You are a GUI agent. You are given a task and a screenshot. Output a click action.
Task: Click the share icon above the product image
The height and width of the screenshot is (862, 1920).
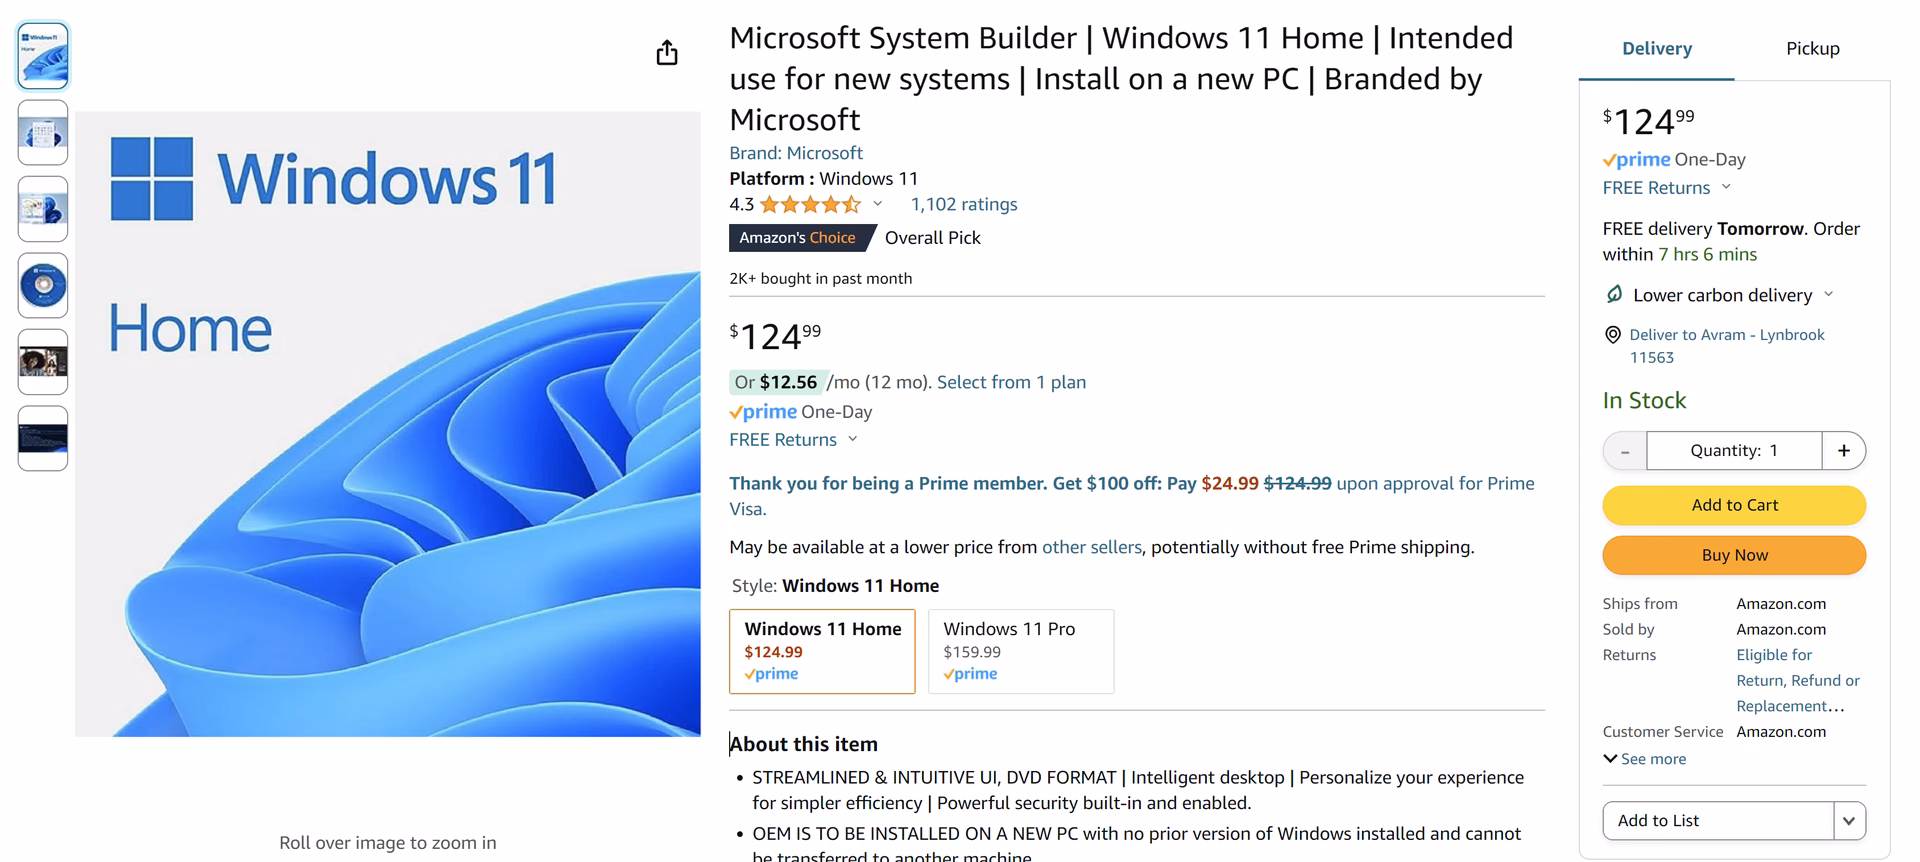668,52
